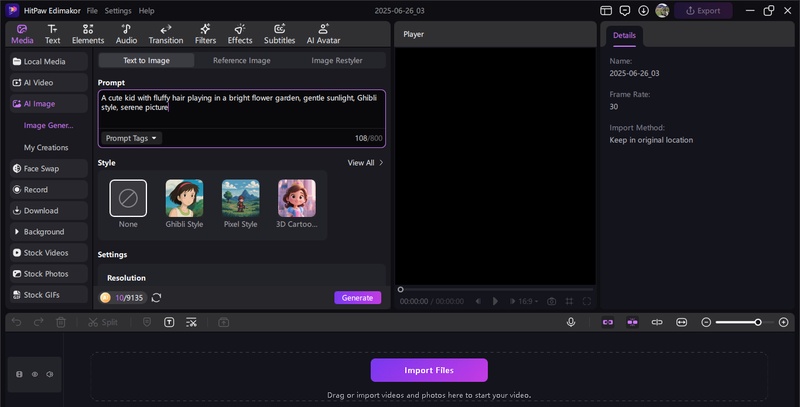The image size is (800, 407).
Task: Click the Import Files button
Action: (429, 370)
